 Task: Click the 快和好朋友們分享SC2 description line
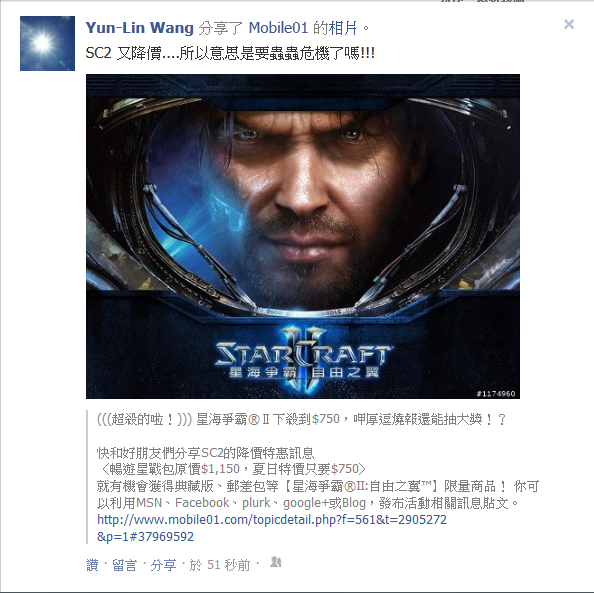pyautogui.click(x=206, y=452)
